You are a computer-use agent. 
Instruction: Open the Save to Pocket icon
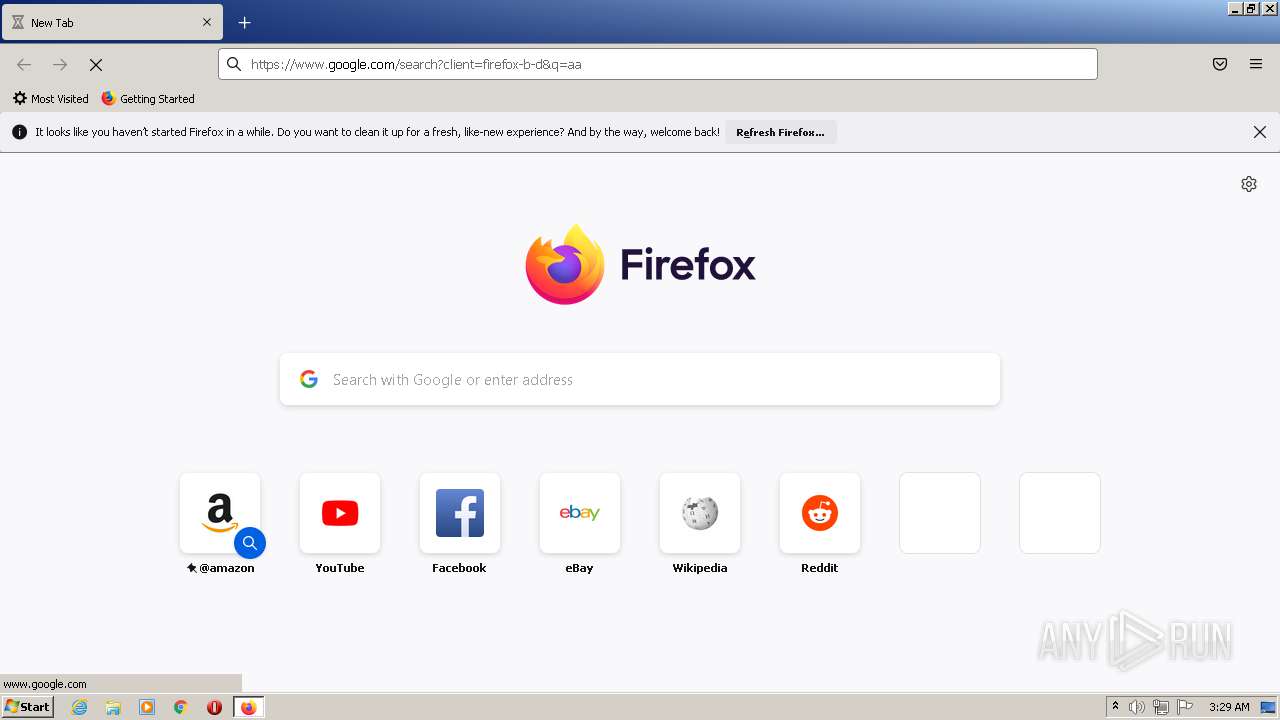click(x=1220, y=64)
